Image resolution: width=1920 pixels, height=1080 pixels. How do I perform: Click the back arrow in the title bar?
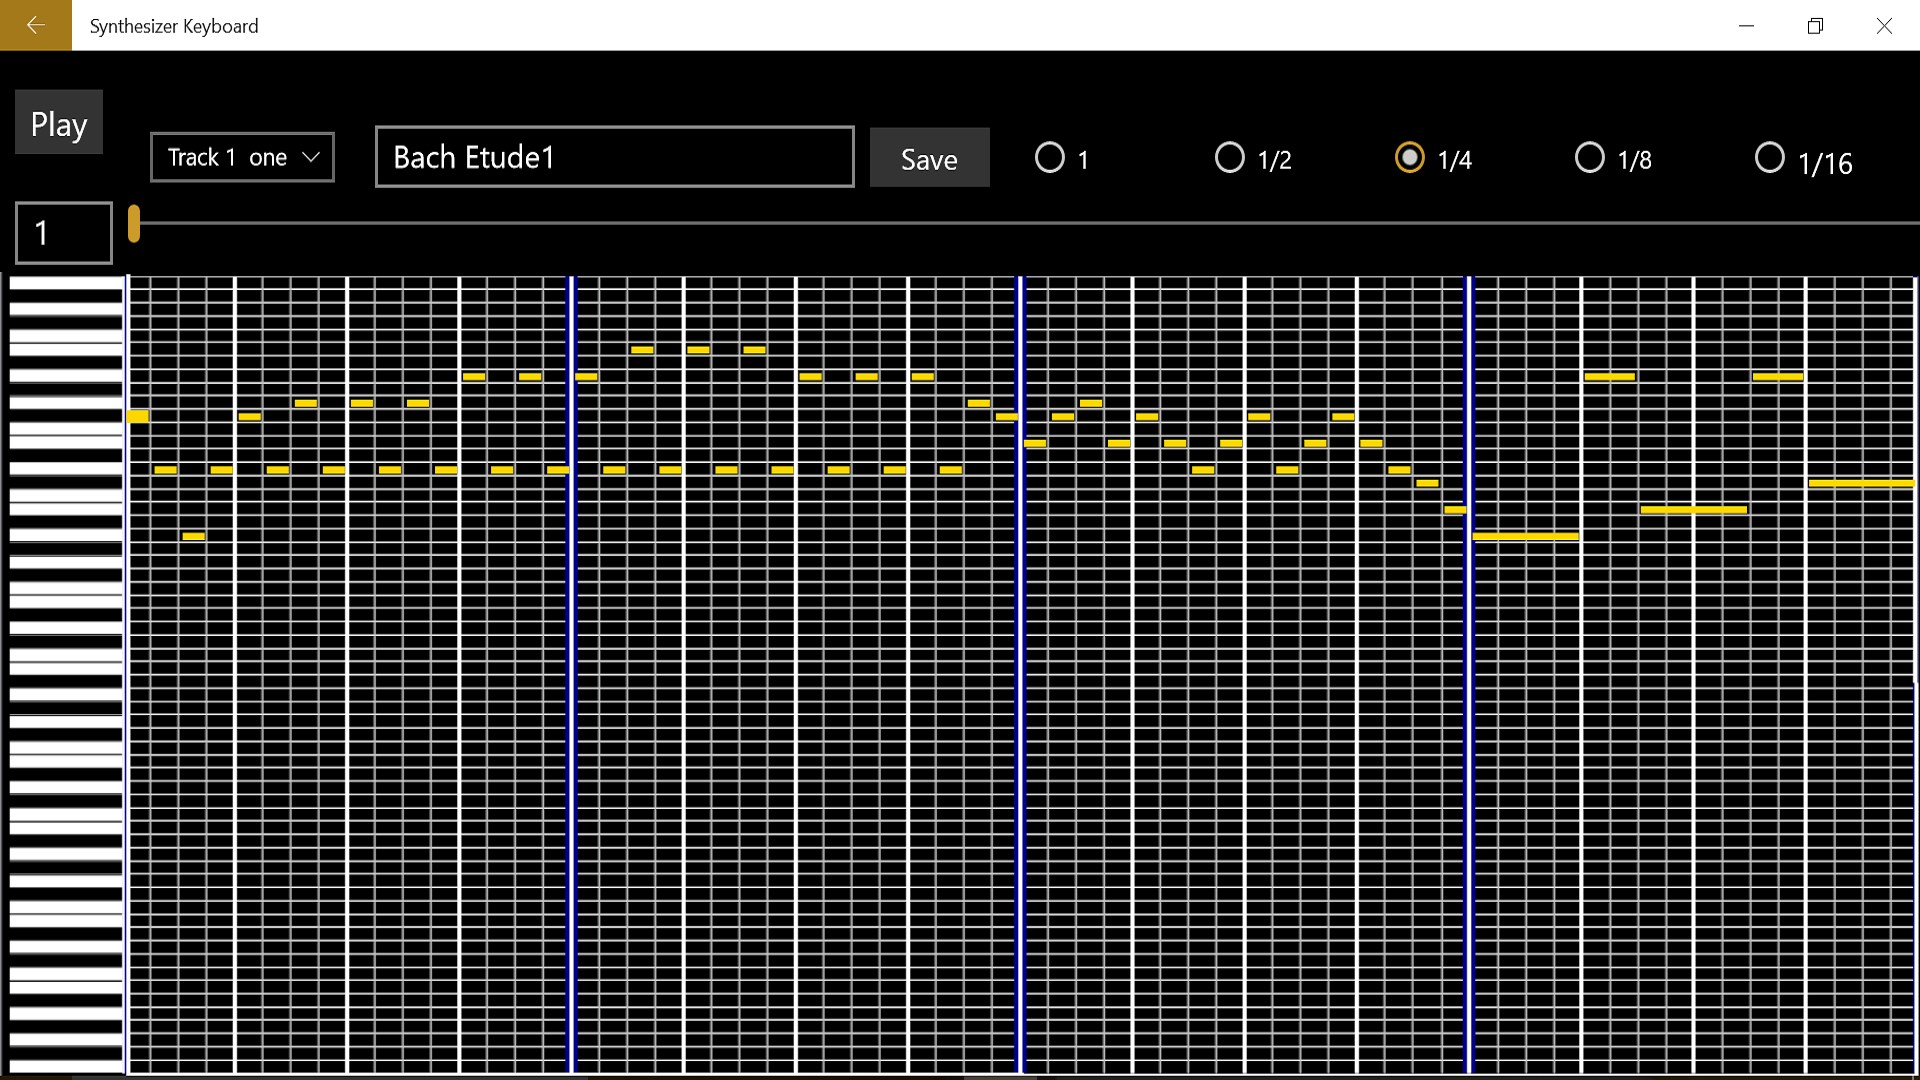(36, 25)
